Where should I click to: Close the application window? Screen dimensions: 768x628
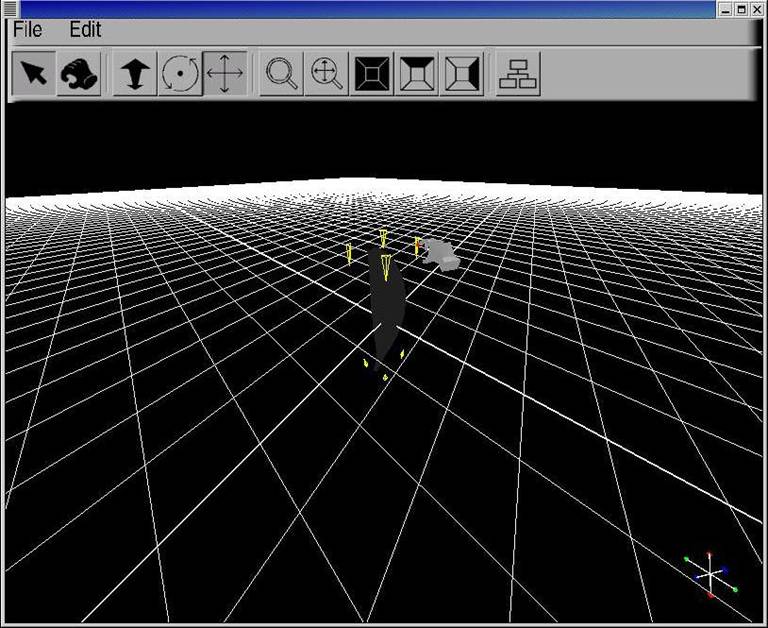(757, 9)
